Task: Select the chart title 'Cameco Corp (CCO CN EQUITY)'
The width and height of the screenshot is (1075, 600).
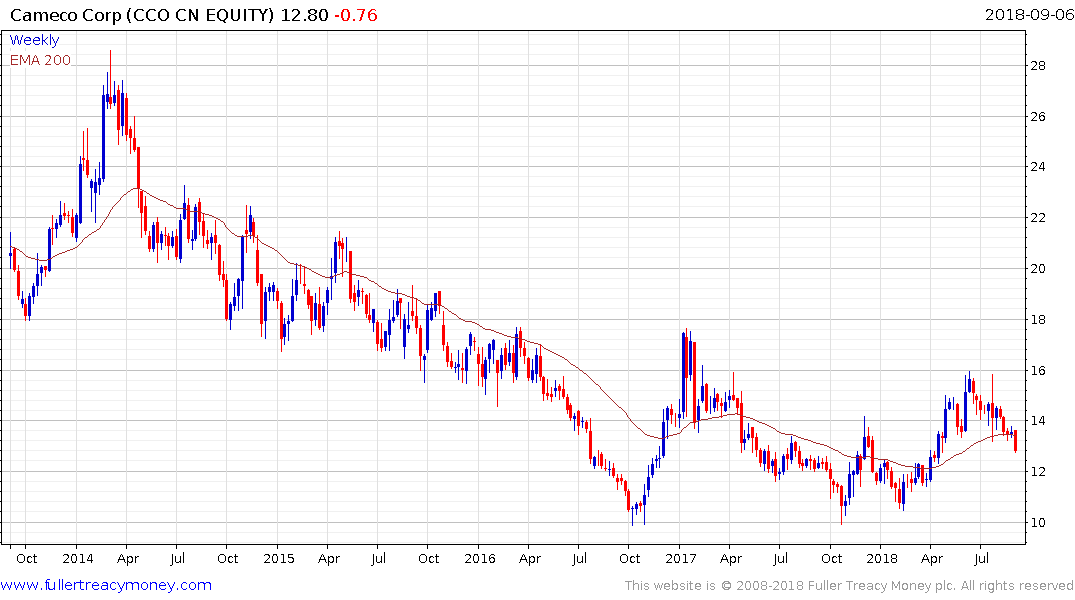Action: 142,15
